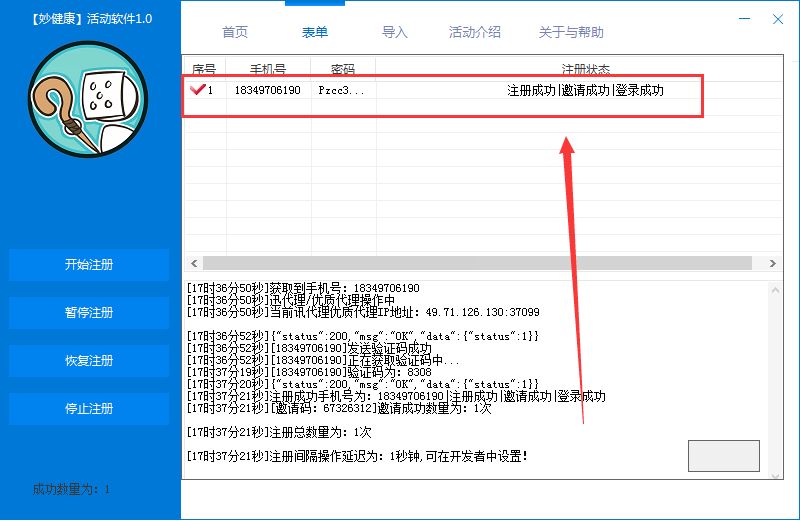
Task: Click the table's left scroll arrow
Action: click(x=194, y=263)
